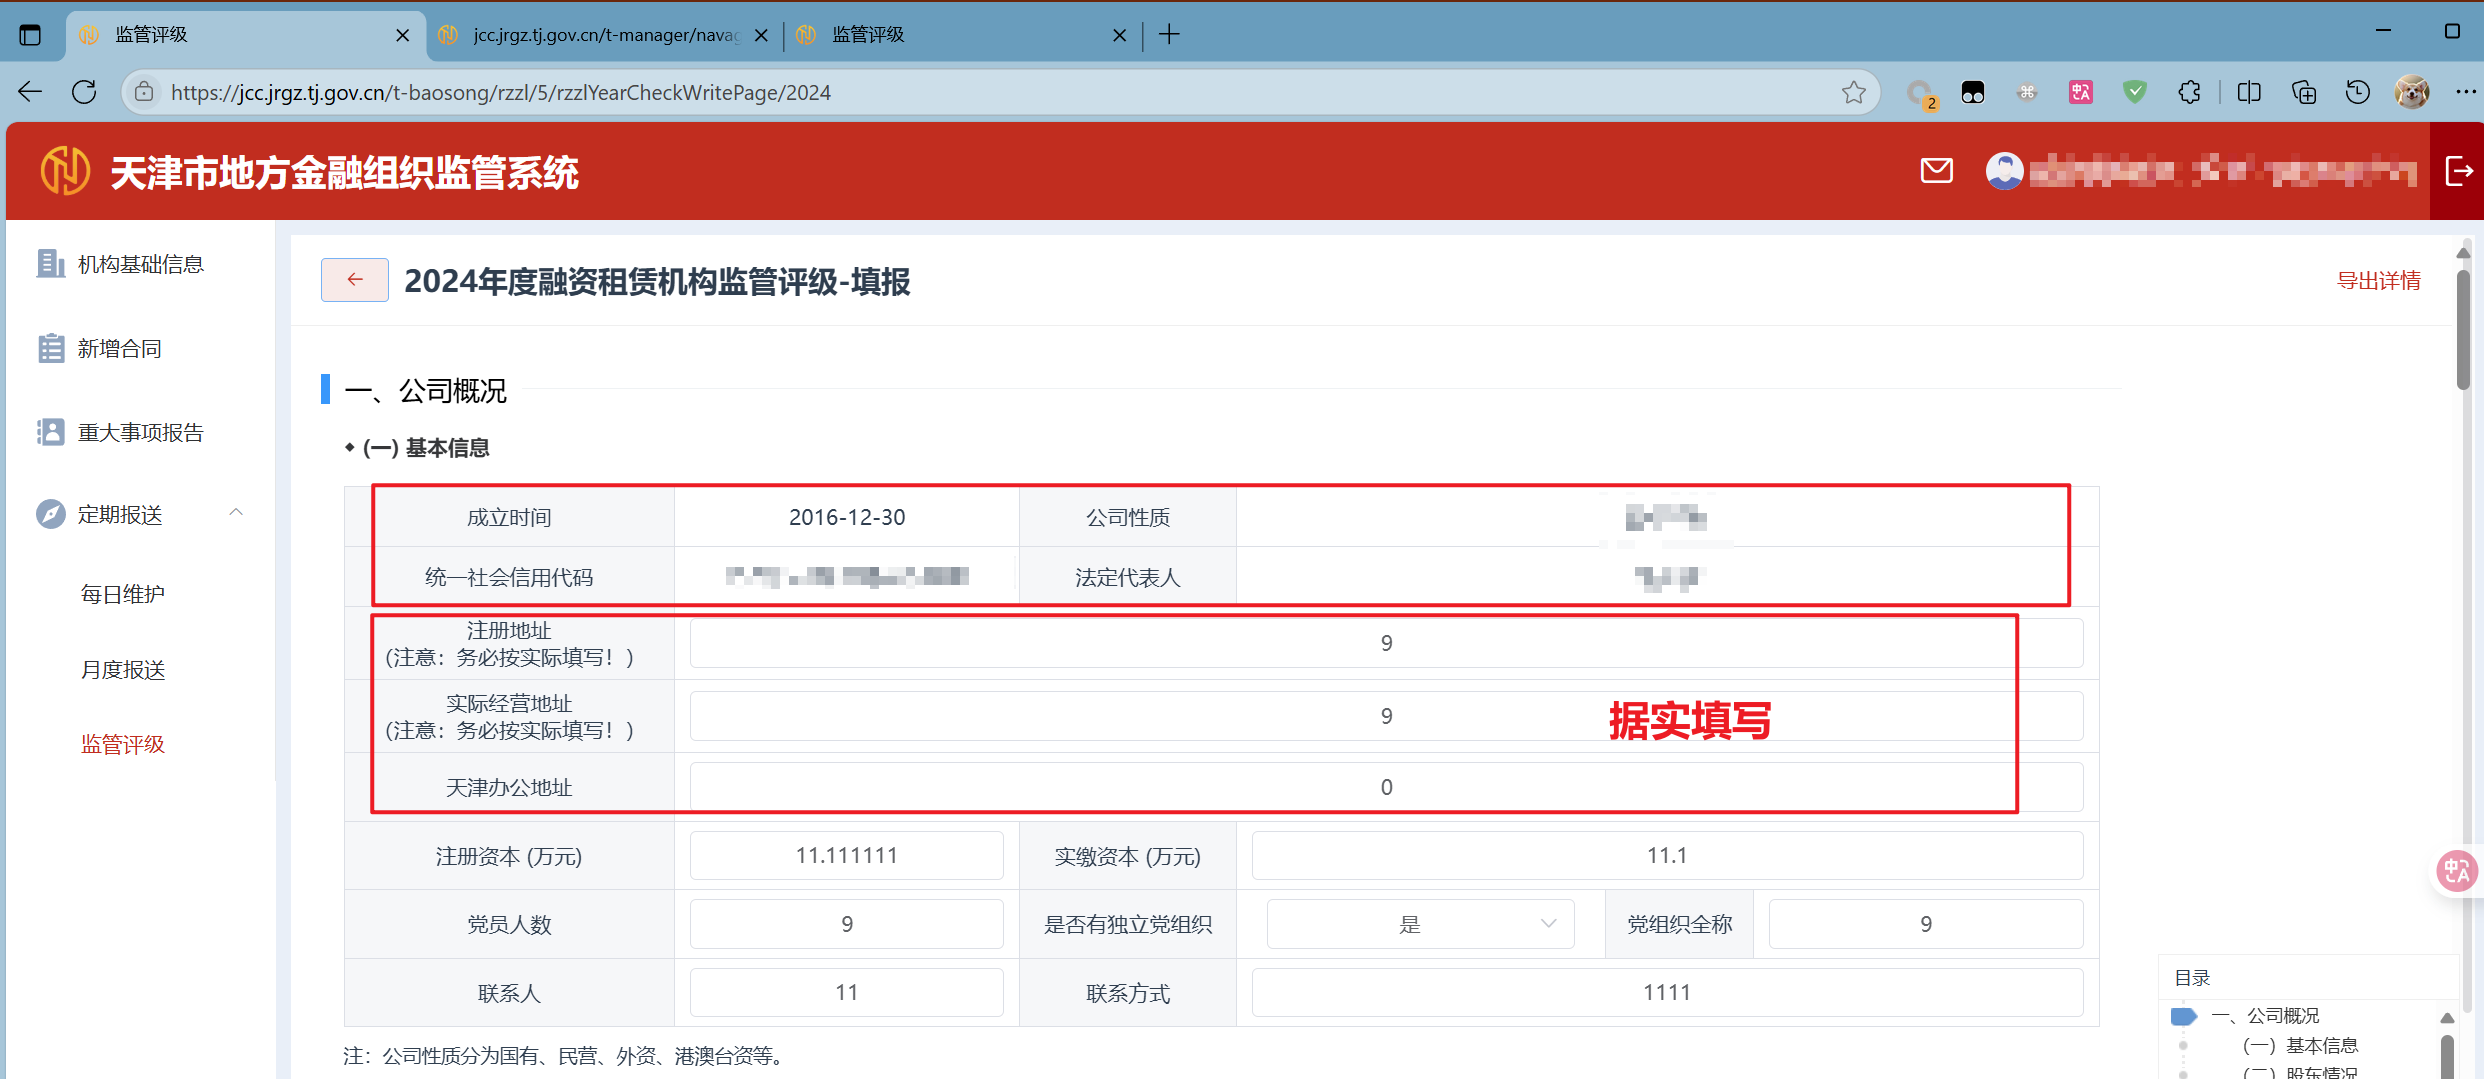Bookmark page with the star icon
The height and width of the screenshot is (1079, 2484).
[1853, 92]
